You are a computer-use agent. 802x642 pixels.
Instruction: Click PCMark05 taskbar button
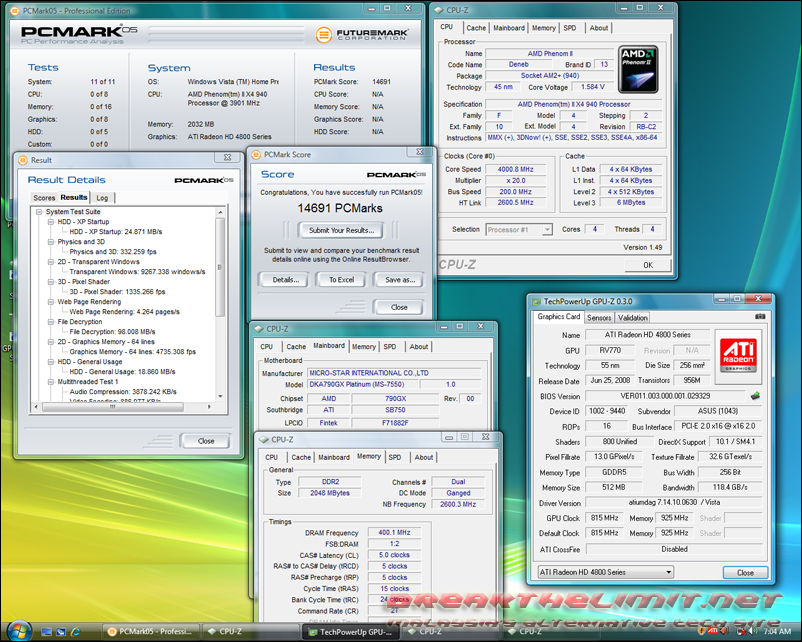click(150, 632)
